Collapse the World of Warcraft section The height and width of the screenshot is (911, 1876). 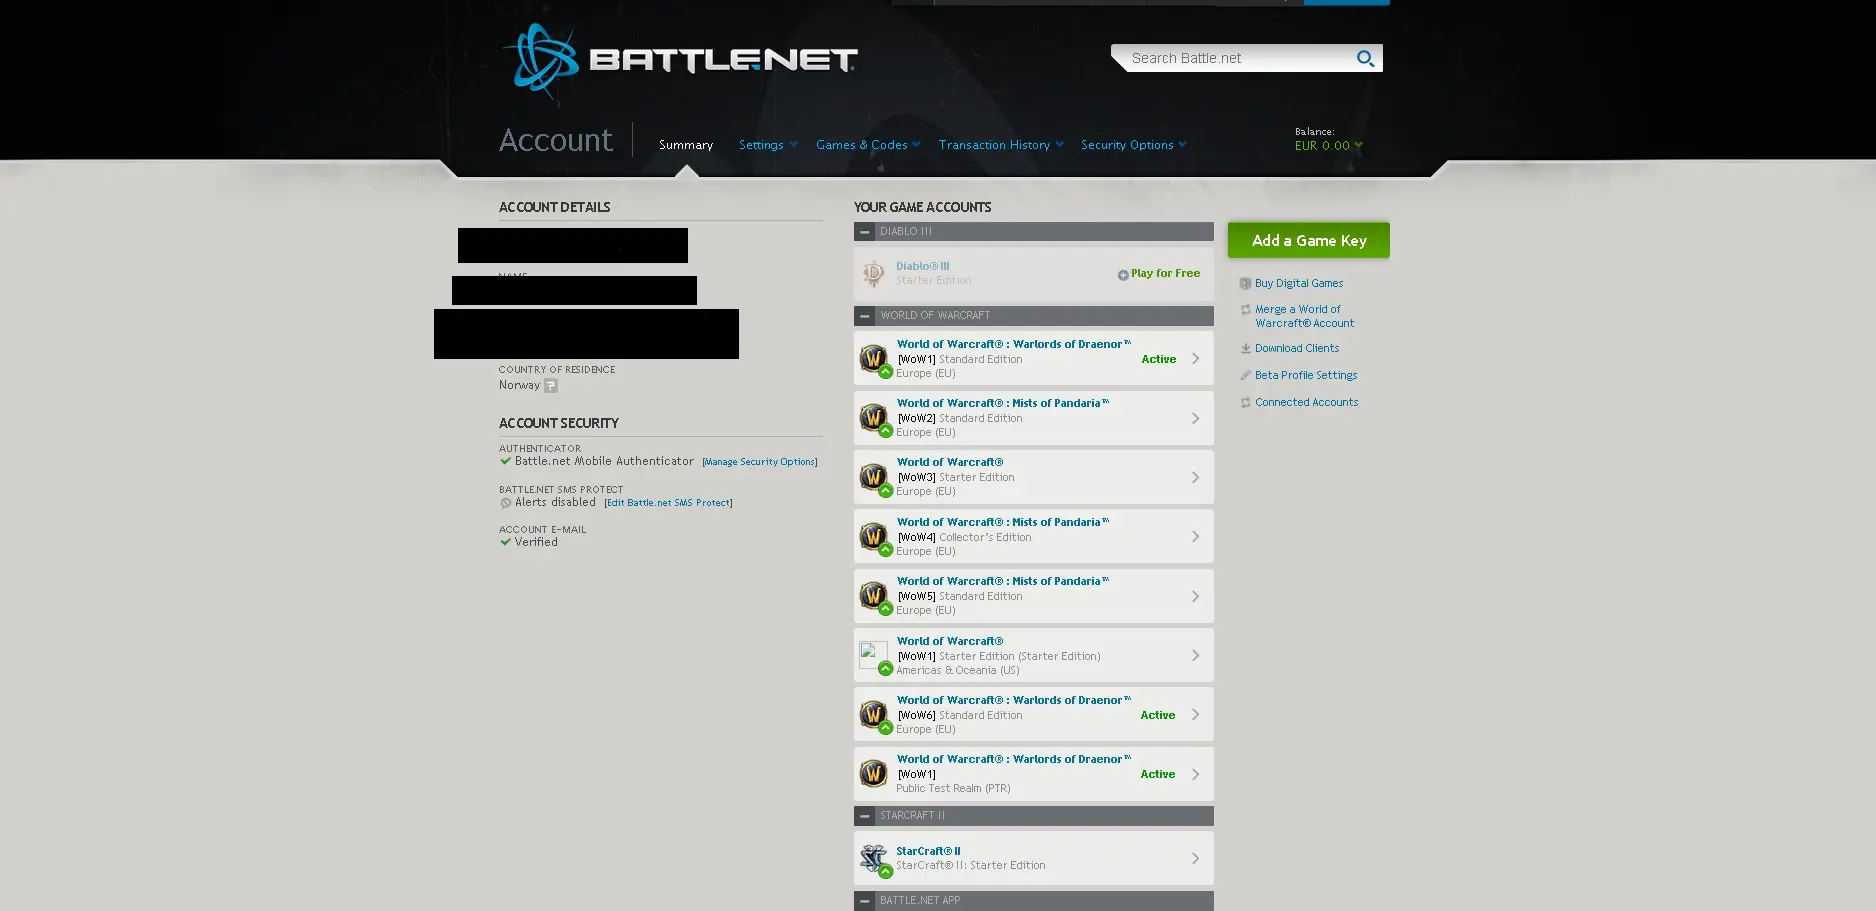click(865, 316)
